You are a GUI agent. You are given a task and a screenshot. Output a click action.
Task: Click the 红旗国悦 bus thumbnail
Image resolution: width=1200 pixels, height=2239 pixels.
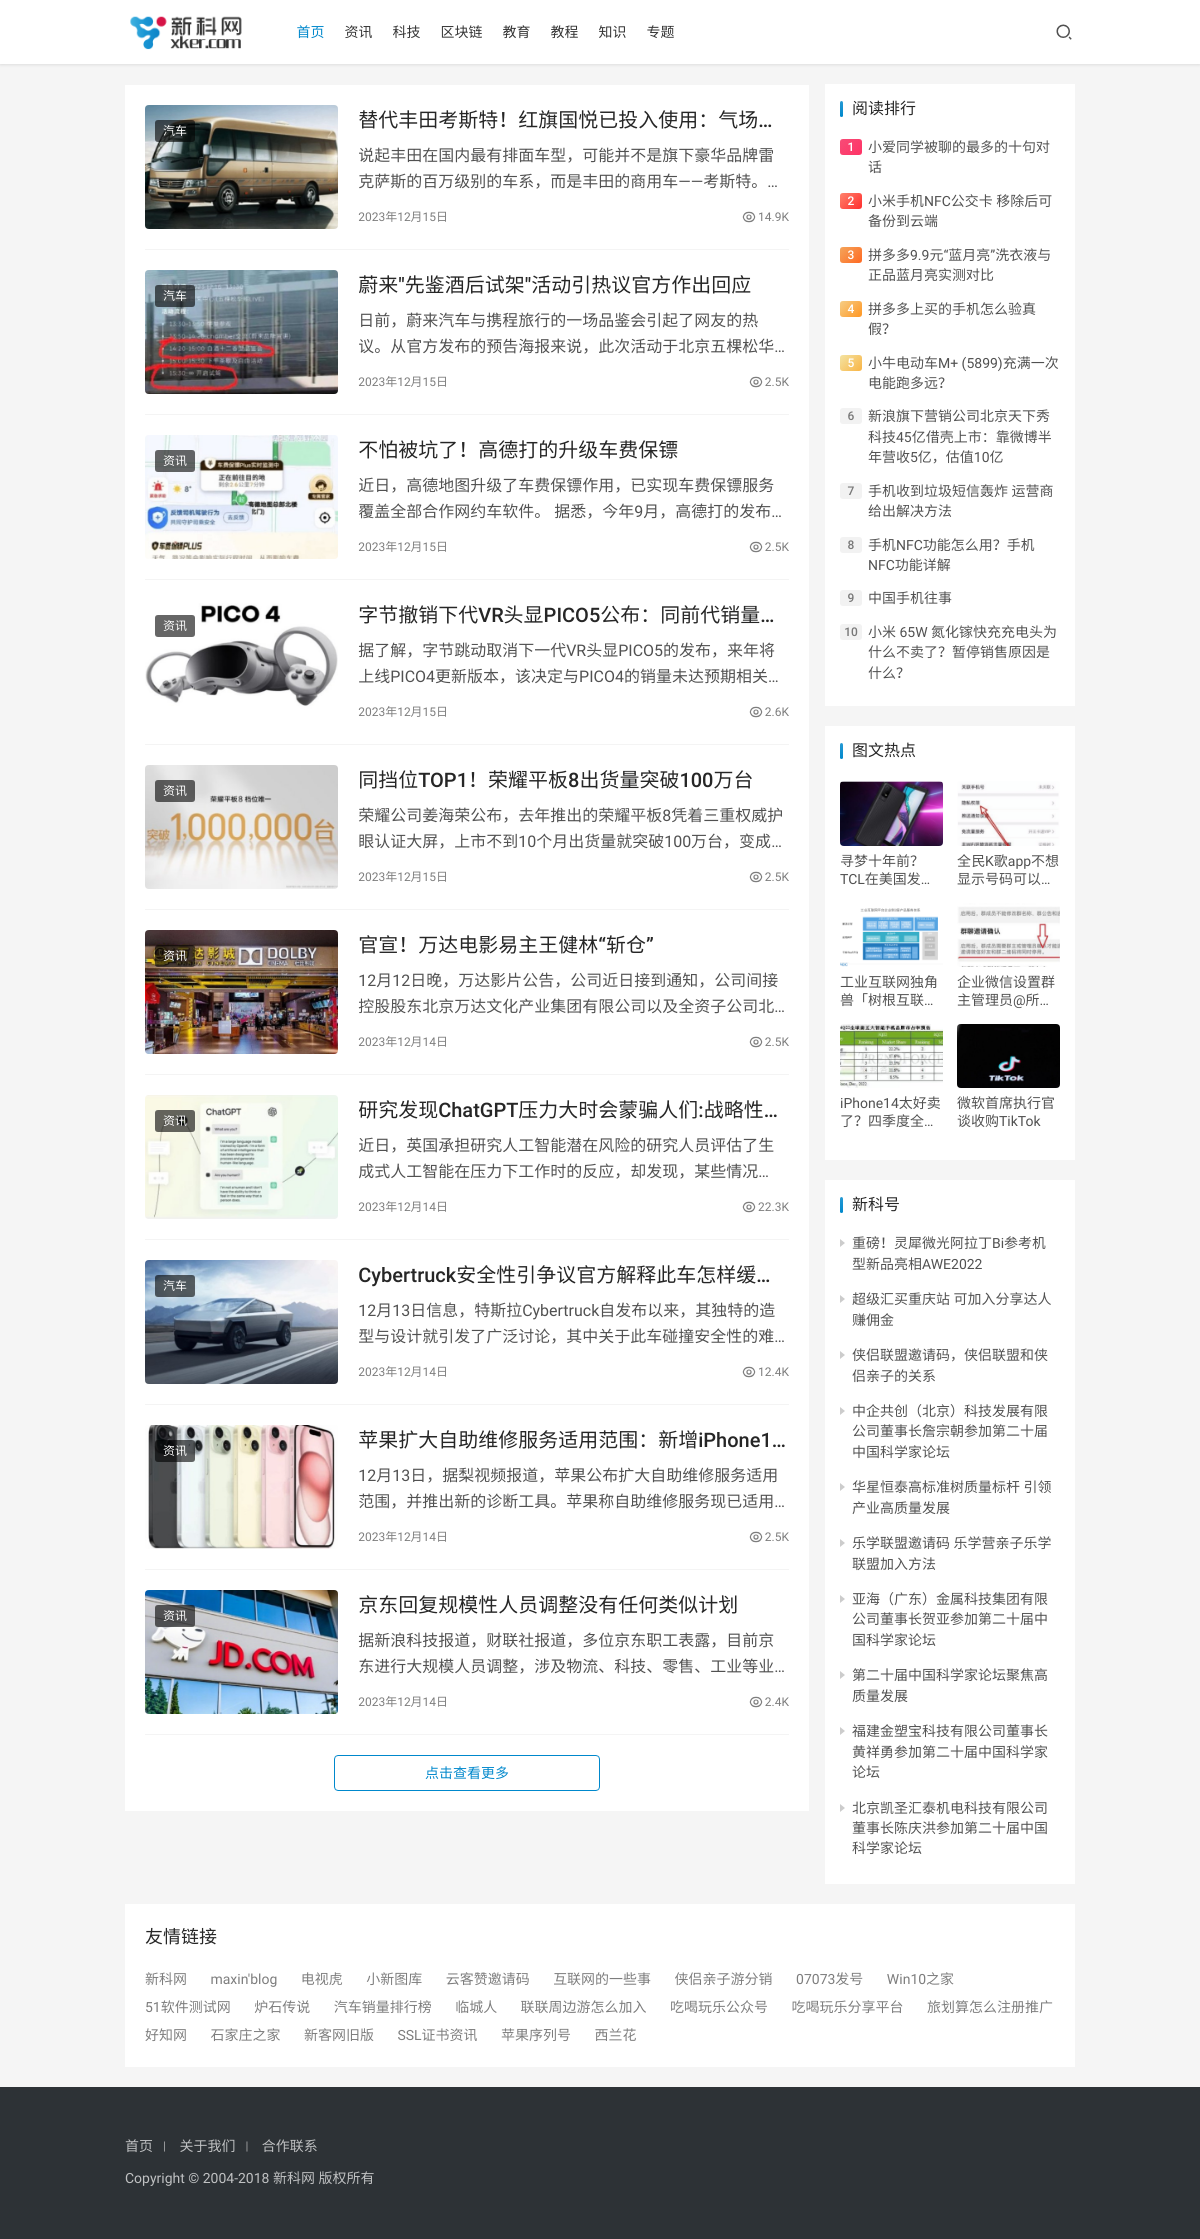[x=241, y=167]
